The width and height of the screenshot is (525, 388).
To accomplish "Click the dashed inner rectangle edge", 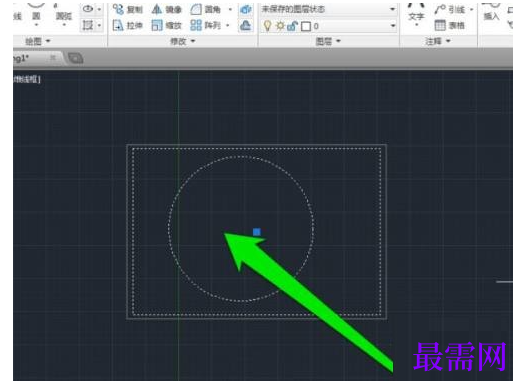I will click(257, 149).
